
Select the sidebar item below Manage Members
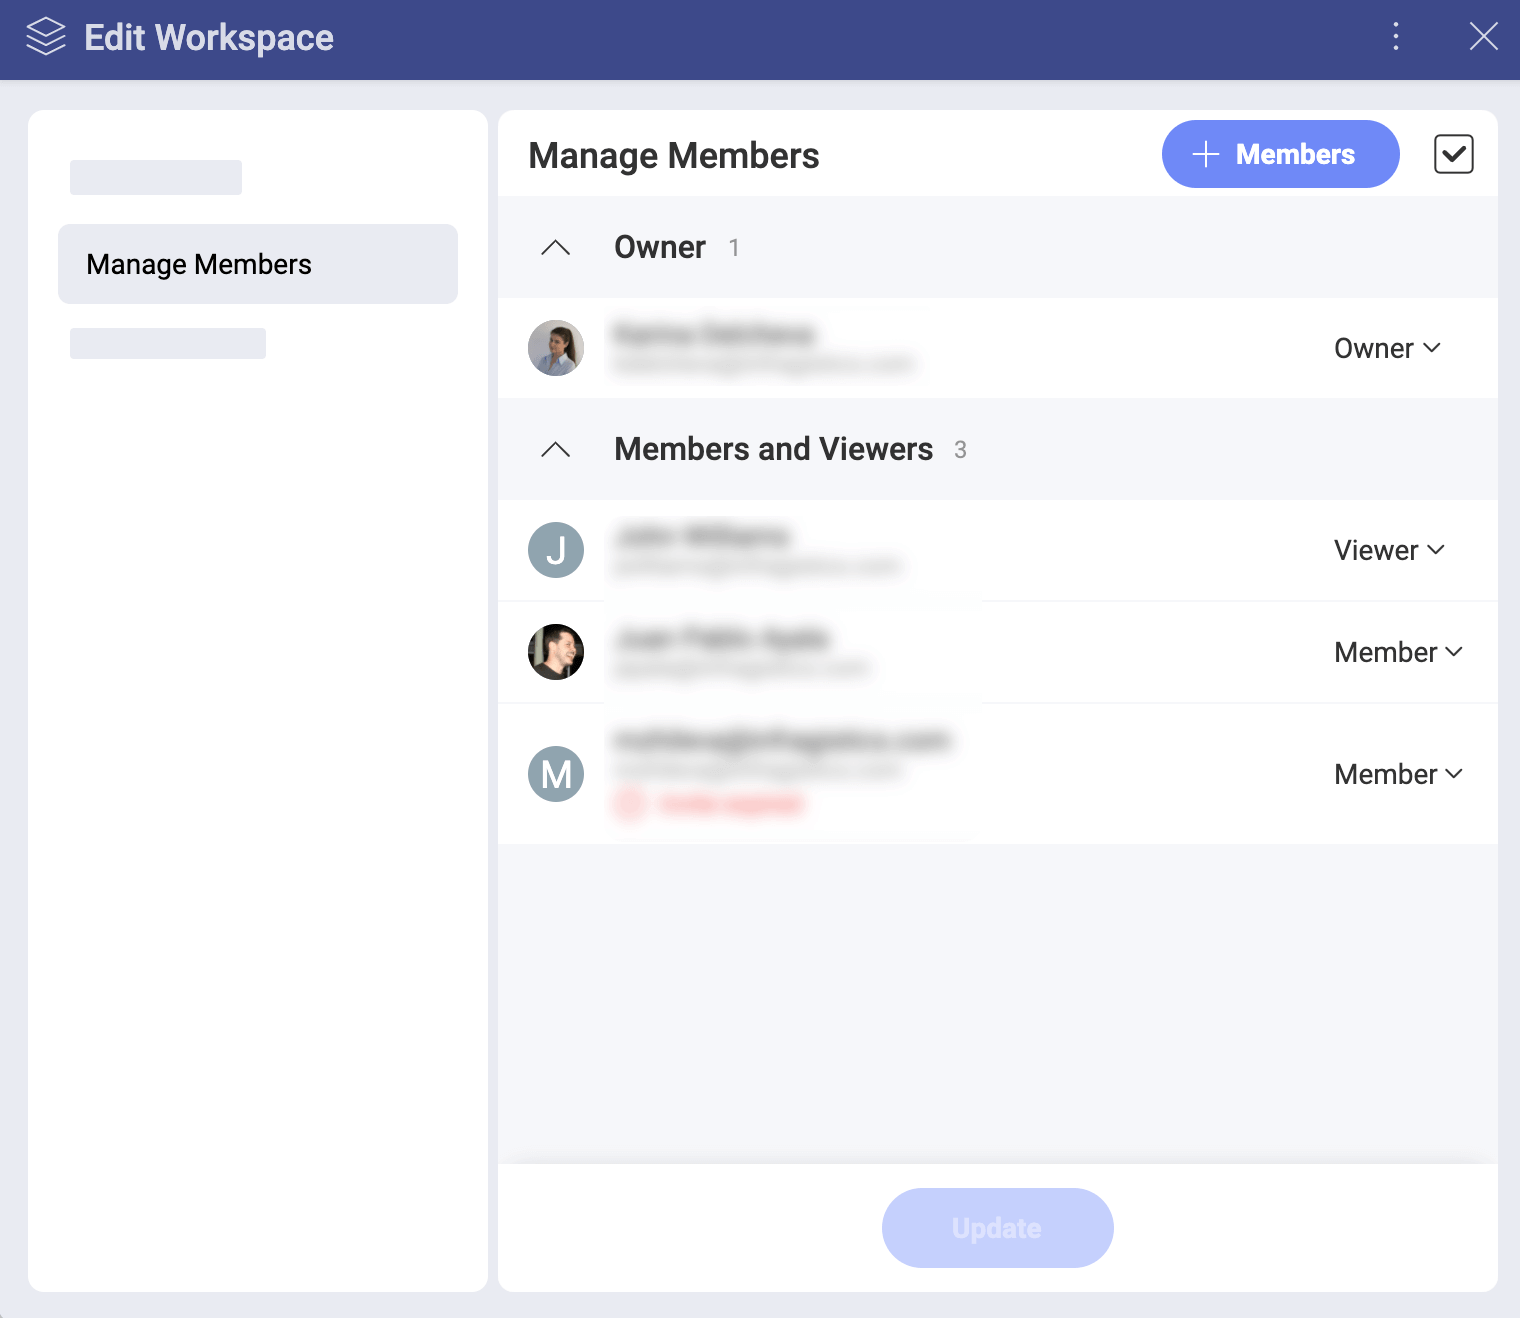(168, 343)
